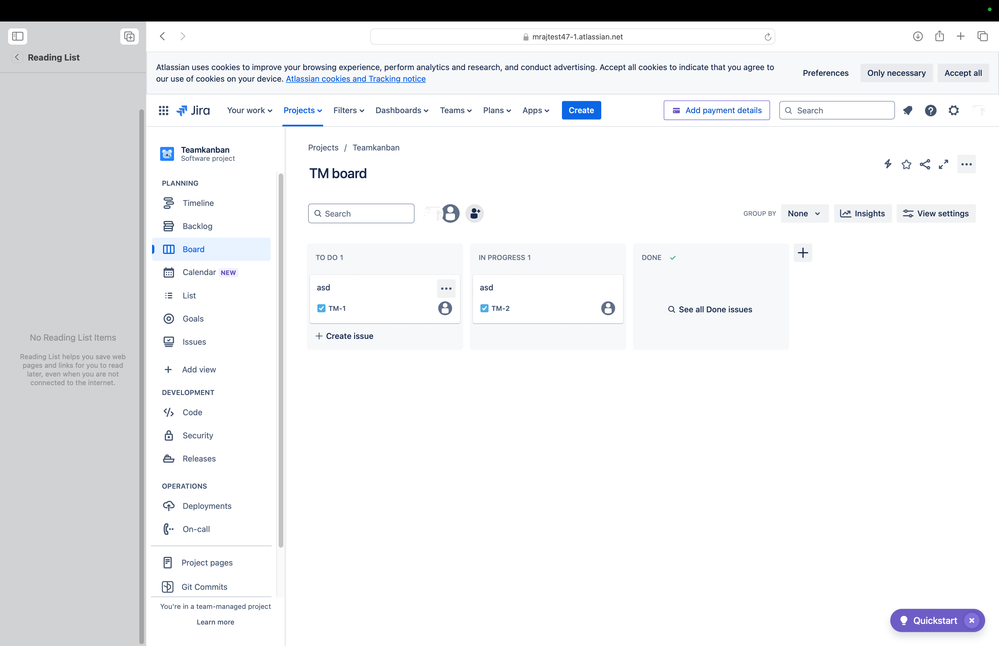Open List view in the sidebar
This screenshot has width=999, height=646.
click(x=211, y=296)
